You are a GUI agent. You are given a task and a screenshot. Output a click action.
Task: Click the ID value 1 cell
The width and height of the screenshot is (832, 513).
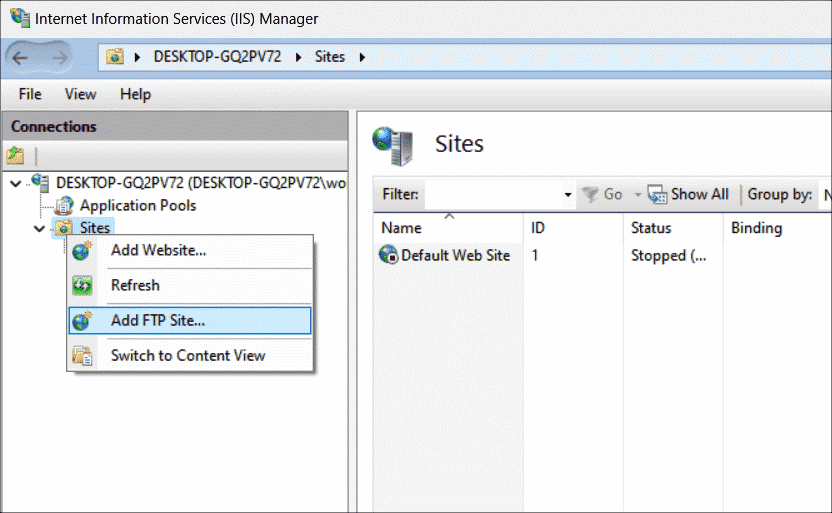point(535,255)
